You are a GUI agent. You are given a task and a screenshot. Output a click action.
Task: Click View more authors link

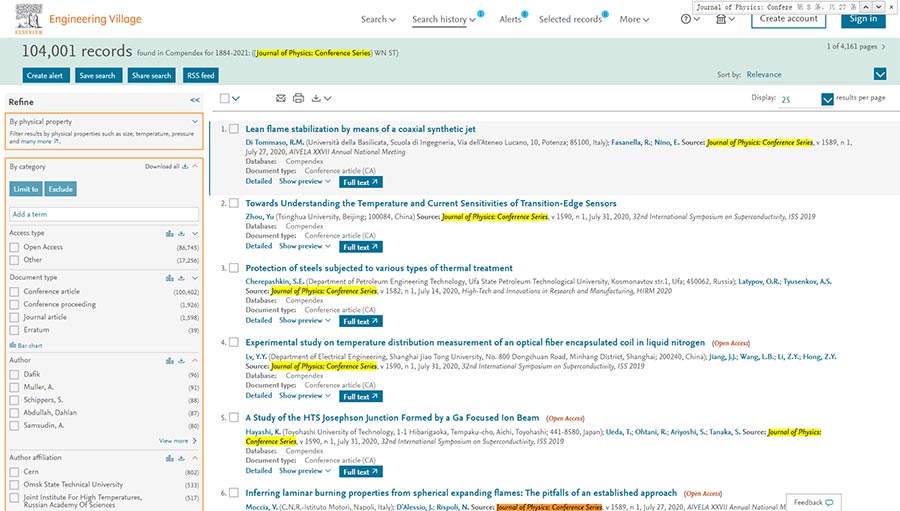click(178, 441)
